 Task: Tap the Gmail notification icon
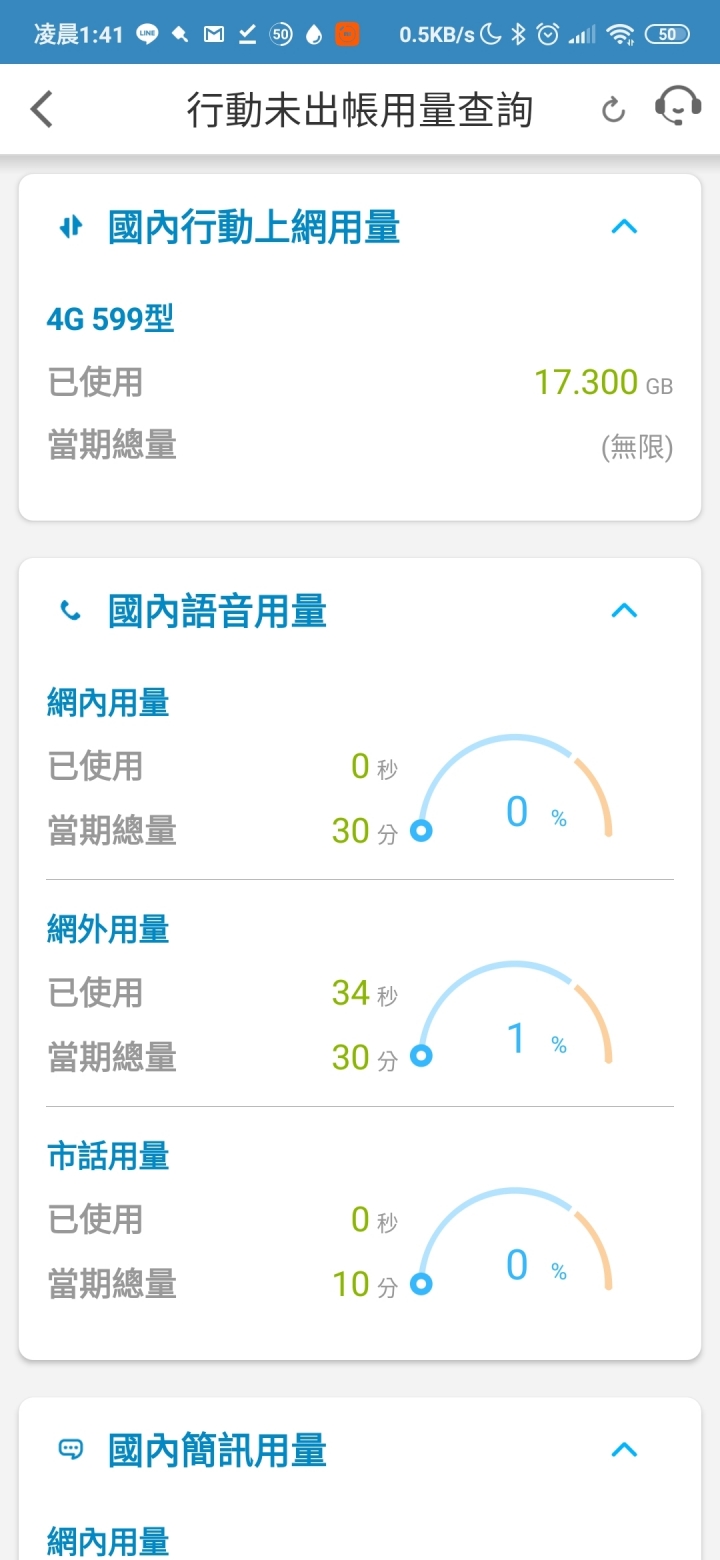tap(214, 35)
